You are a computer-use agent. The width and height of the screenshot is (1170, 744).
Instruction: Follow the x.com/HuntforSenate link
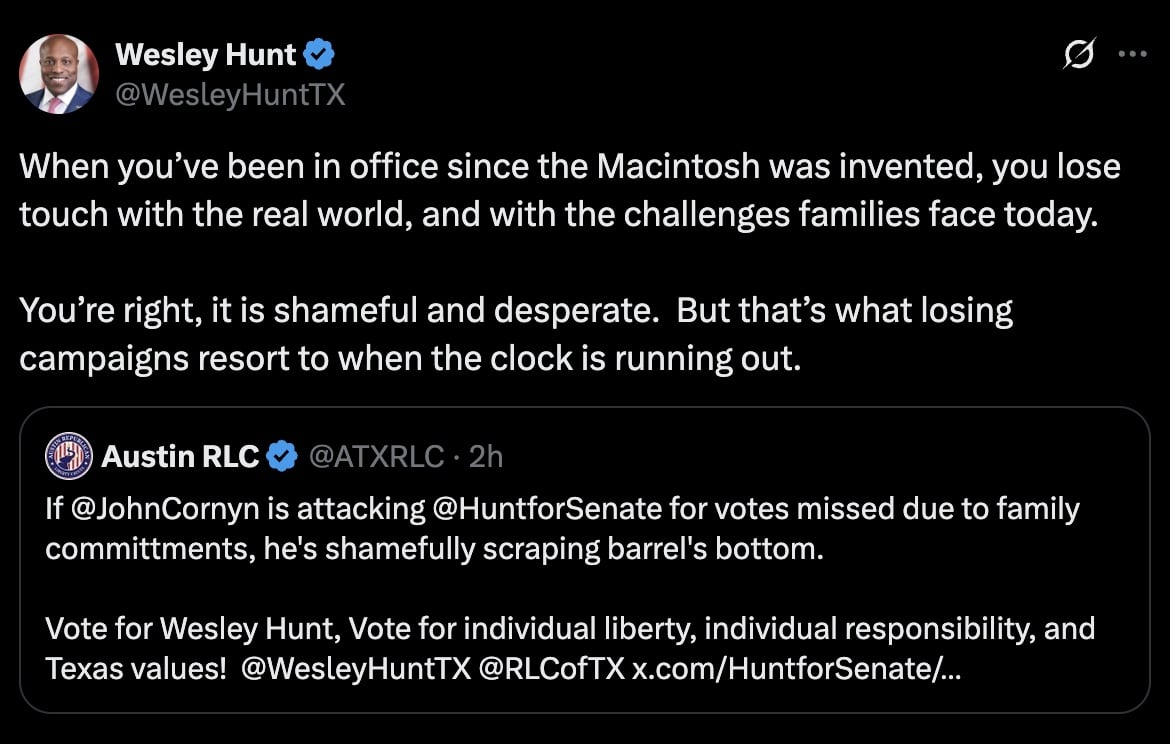pyautogui.click(x=797, y=669)
